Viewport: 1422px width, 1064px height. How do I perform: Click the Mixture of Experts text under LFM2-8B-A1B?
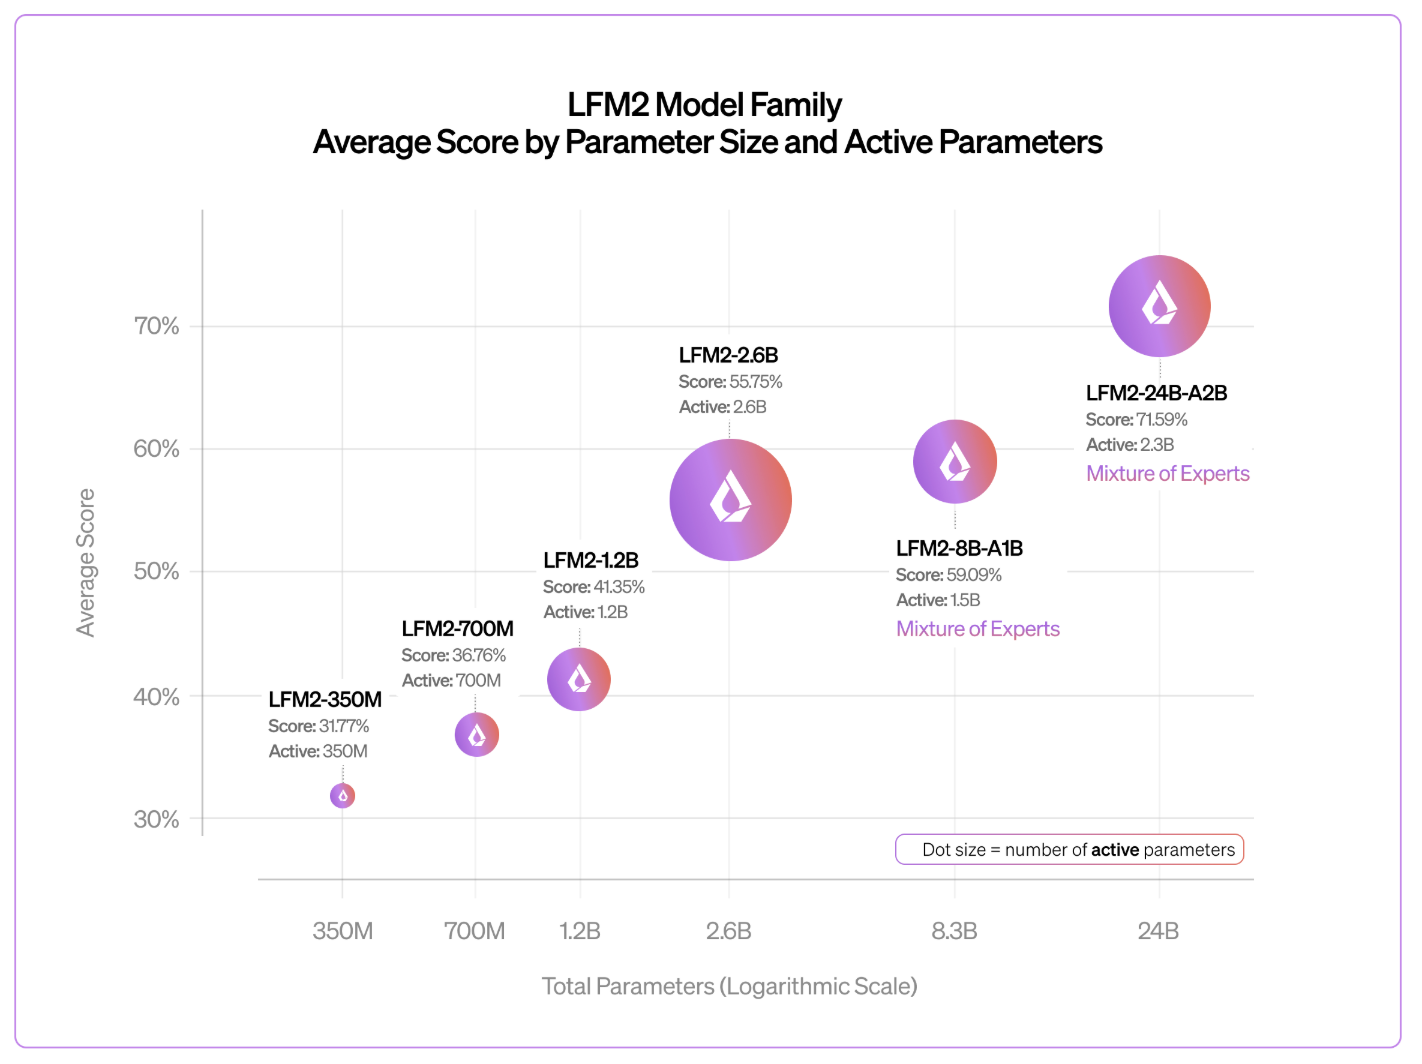(977, 629)
